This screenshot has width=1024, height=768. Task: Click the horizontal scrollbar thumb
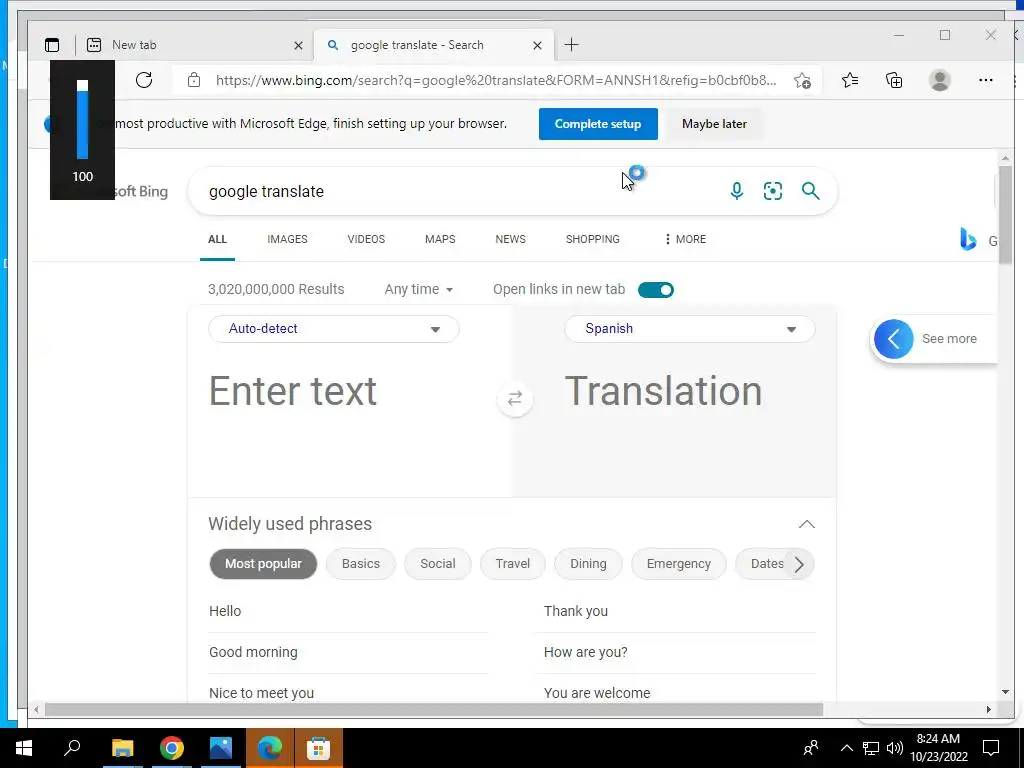click(x=434, y=709)
